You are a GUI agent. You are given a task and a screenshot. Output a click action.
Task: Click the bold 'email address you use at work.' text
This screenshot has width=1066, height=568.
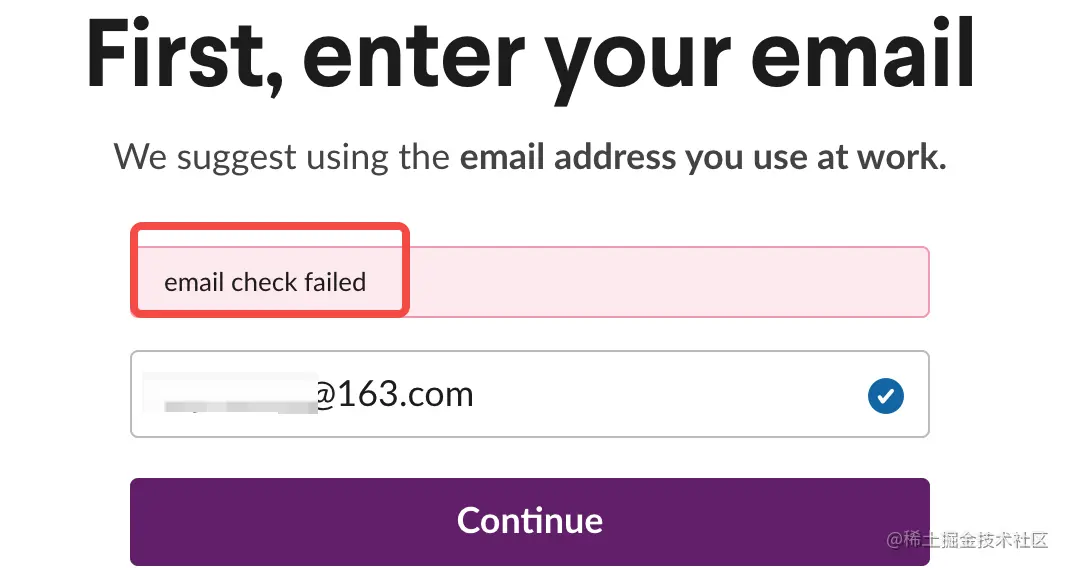[x=703, y=157]
